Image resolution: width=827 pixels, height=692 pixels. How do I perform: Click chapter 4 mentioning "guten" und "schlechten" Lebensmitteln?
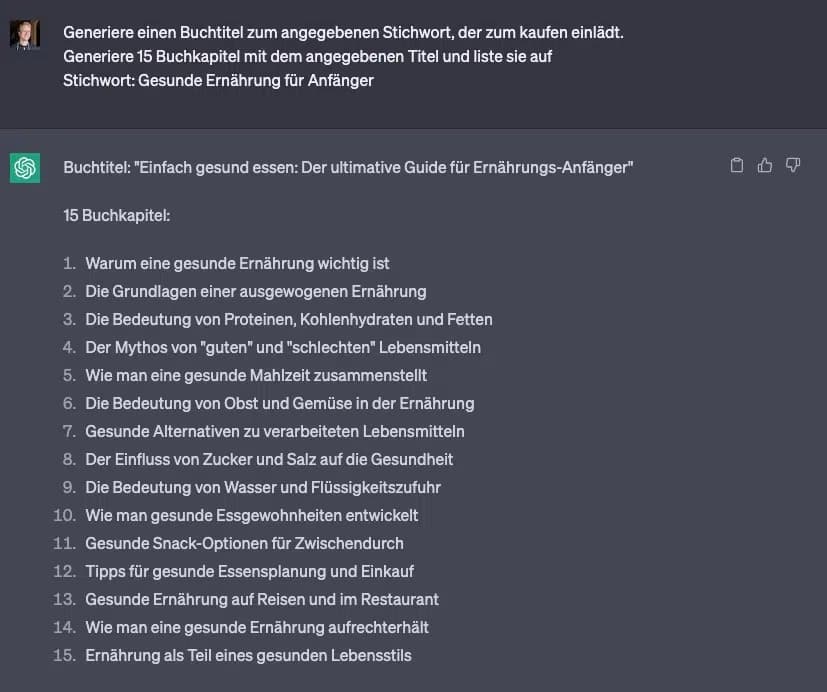(281, 347)
